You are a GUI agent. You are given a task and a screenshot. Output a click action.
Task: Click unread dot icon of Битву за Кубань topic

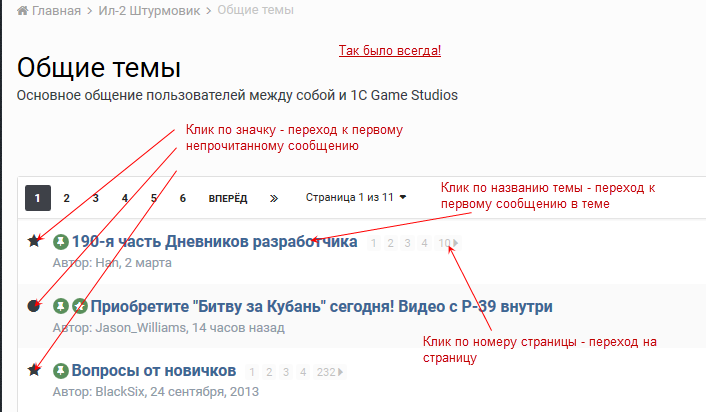pyautogui.click(x=34, y=306)
